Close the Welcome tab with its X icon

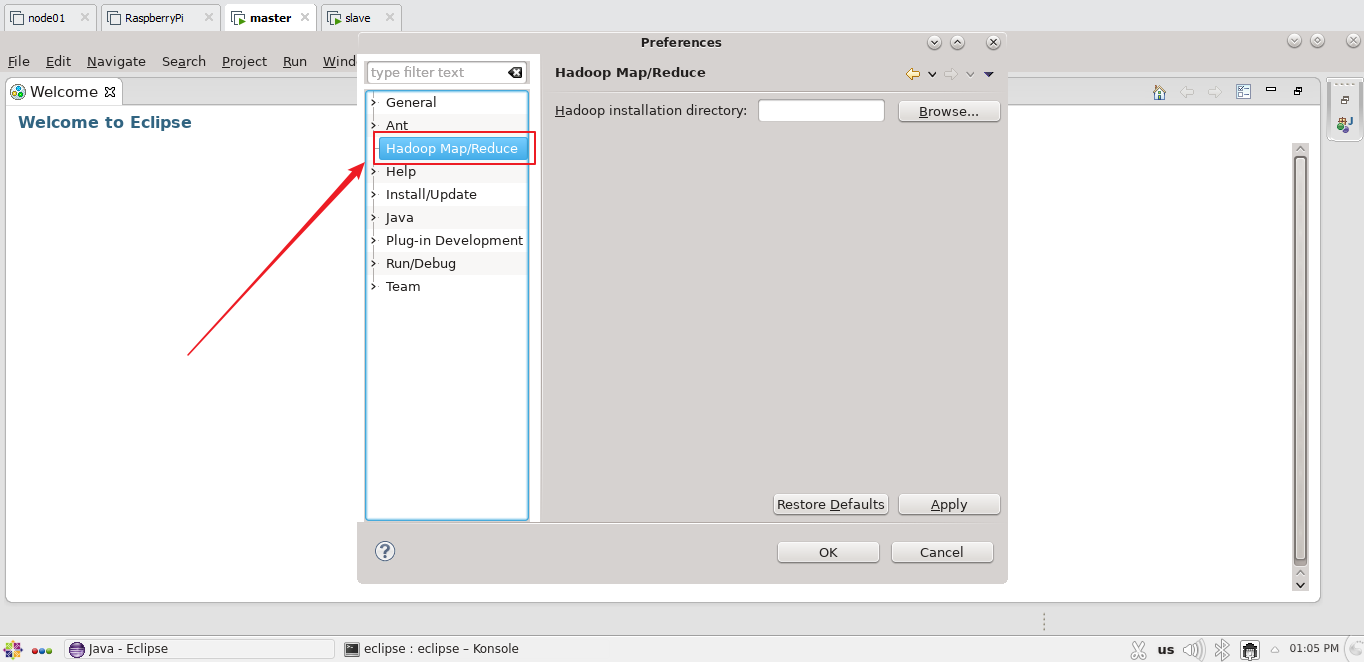(x=110, y=92)
